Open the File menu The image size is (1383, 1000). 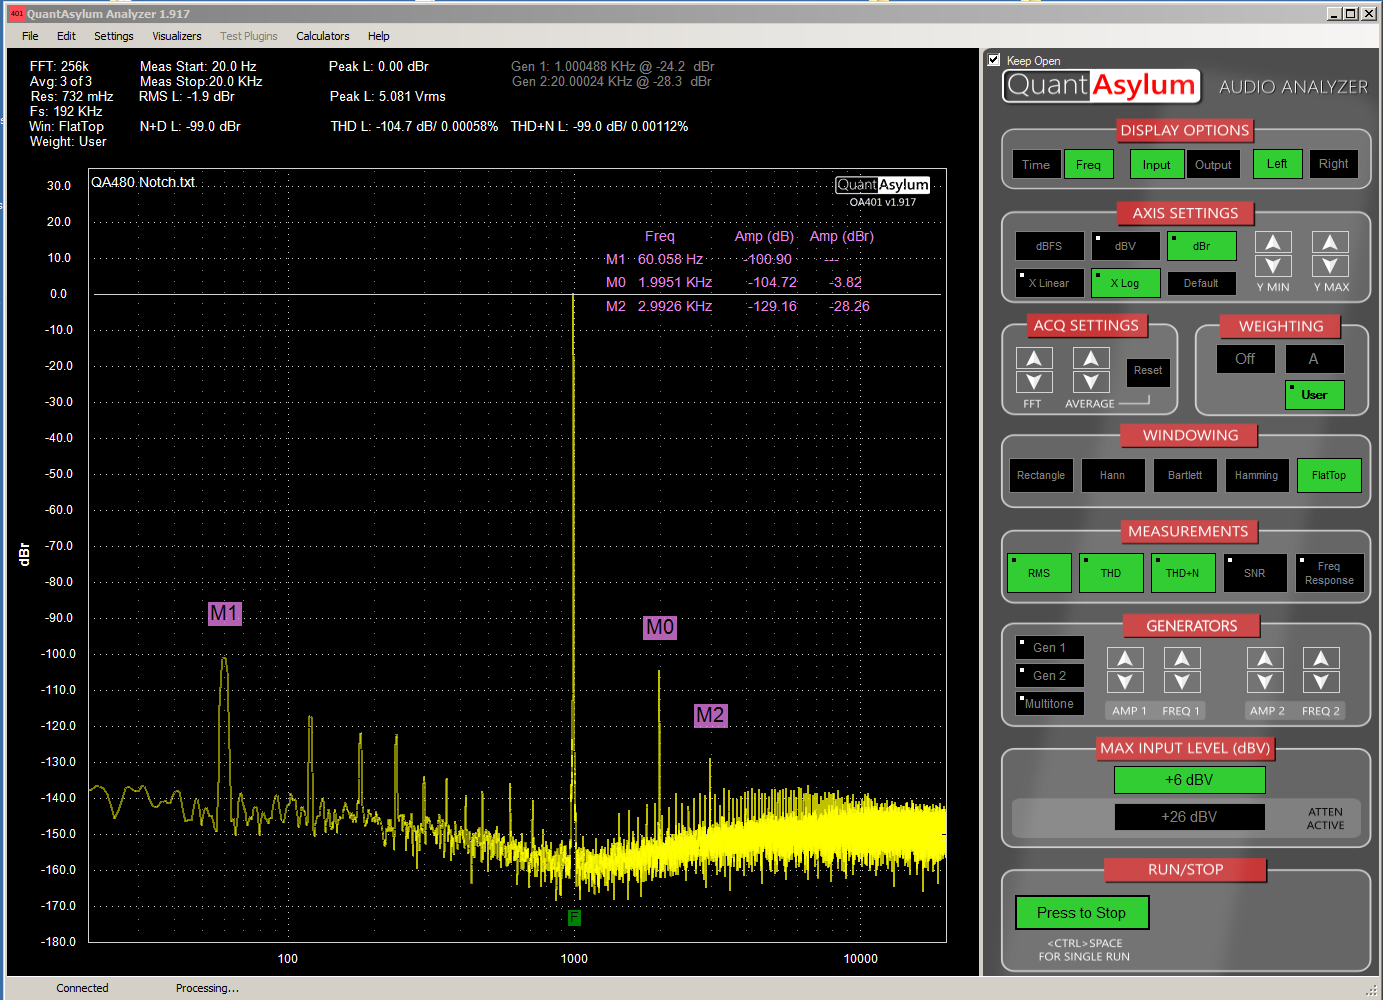[31, 36]
